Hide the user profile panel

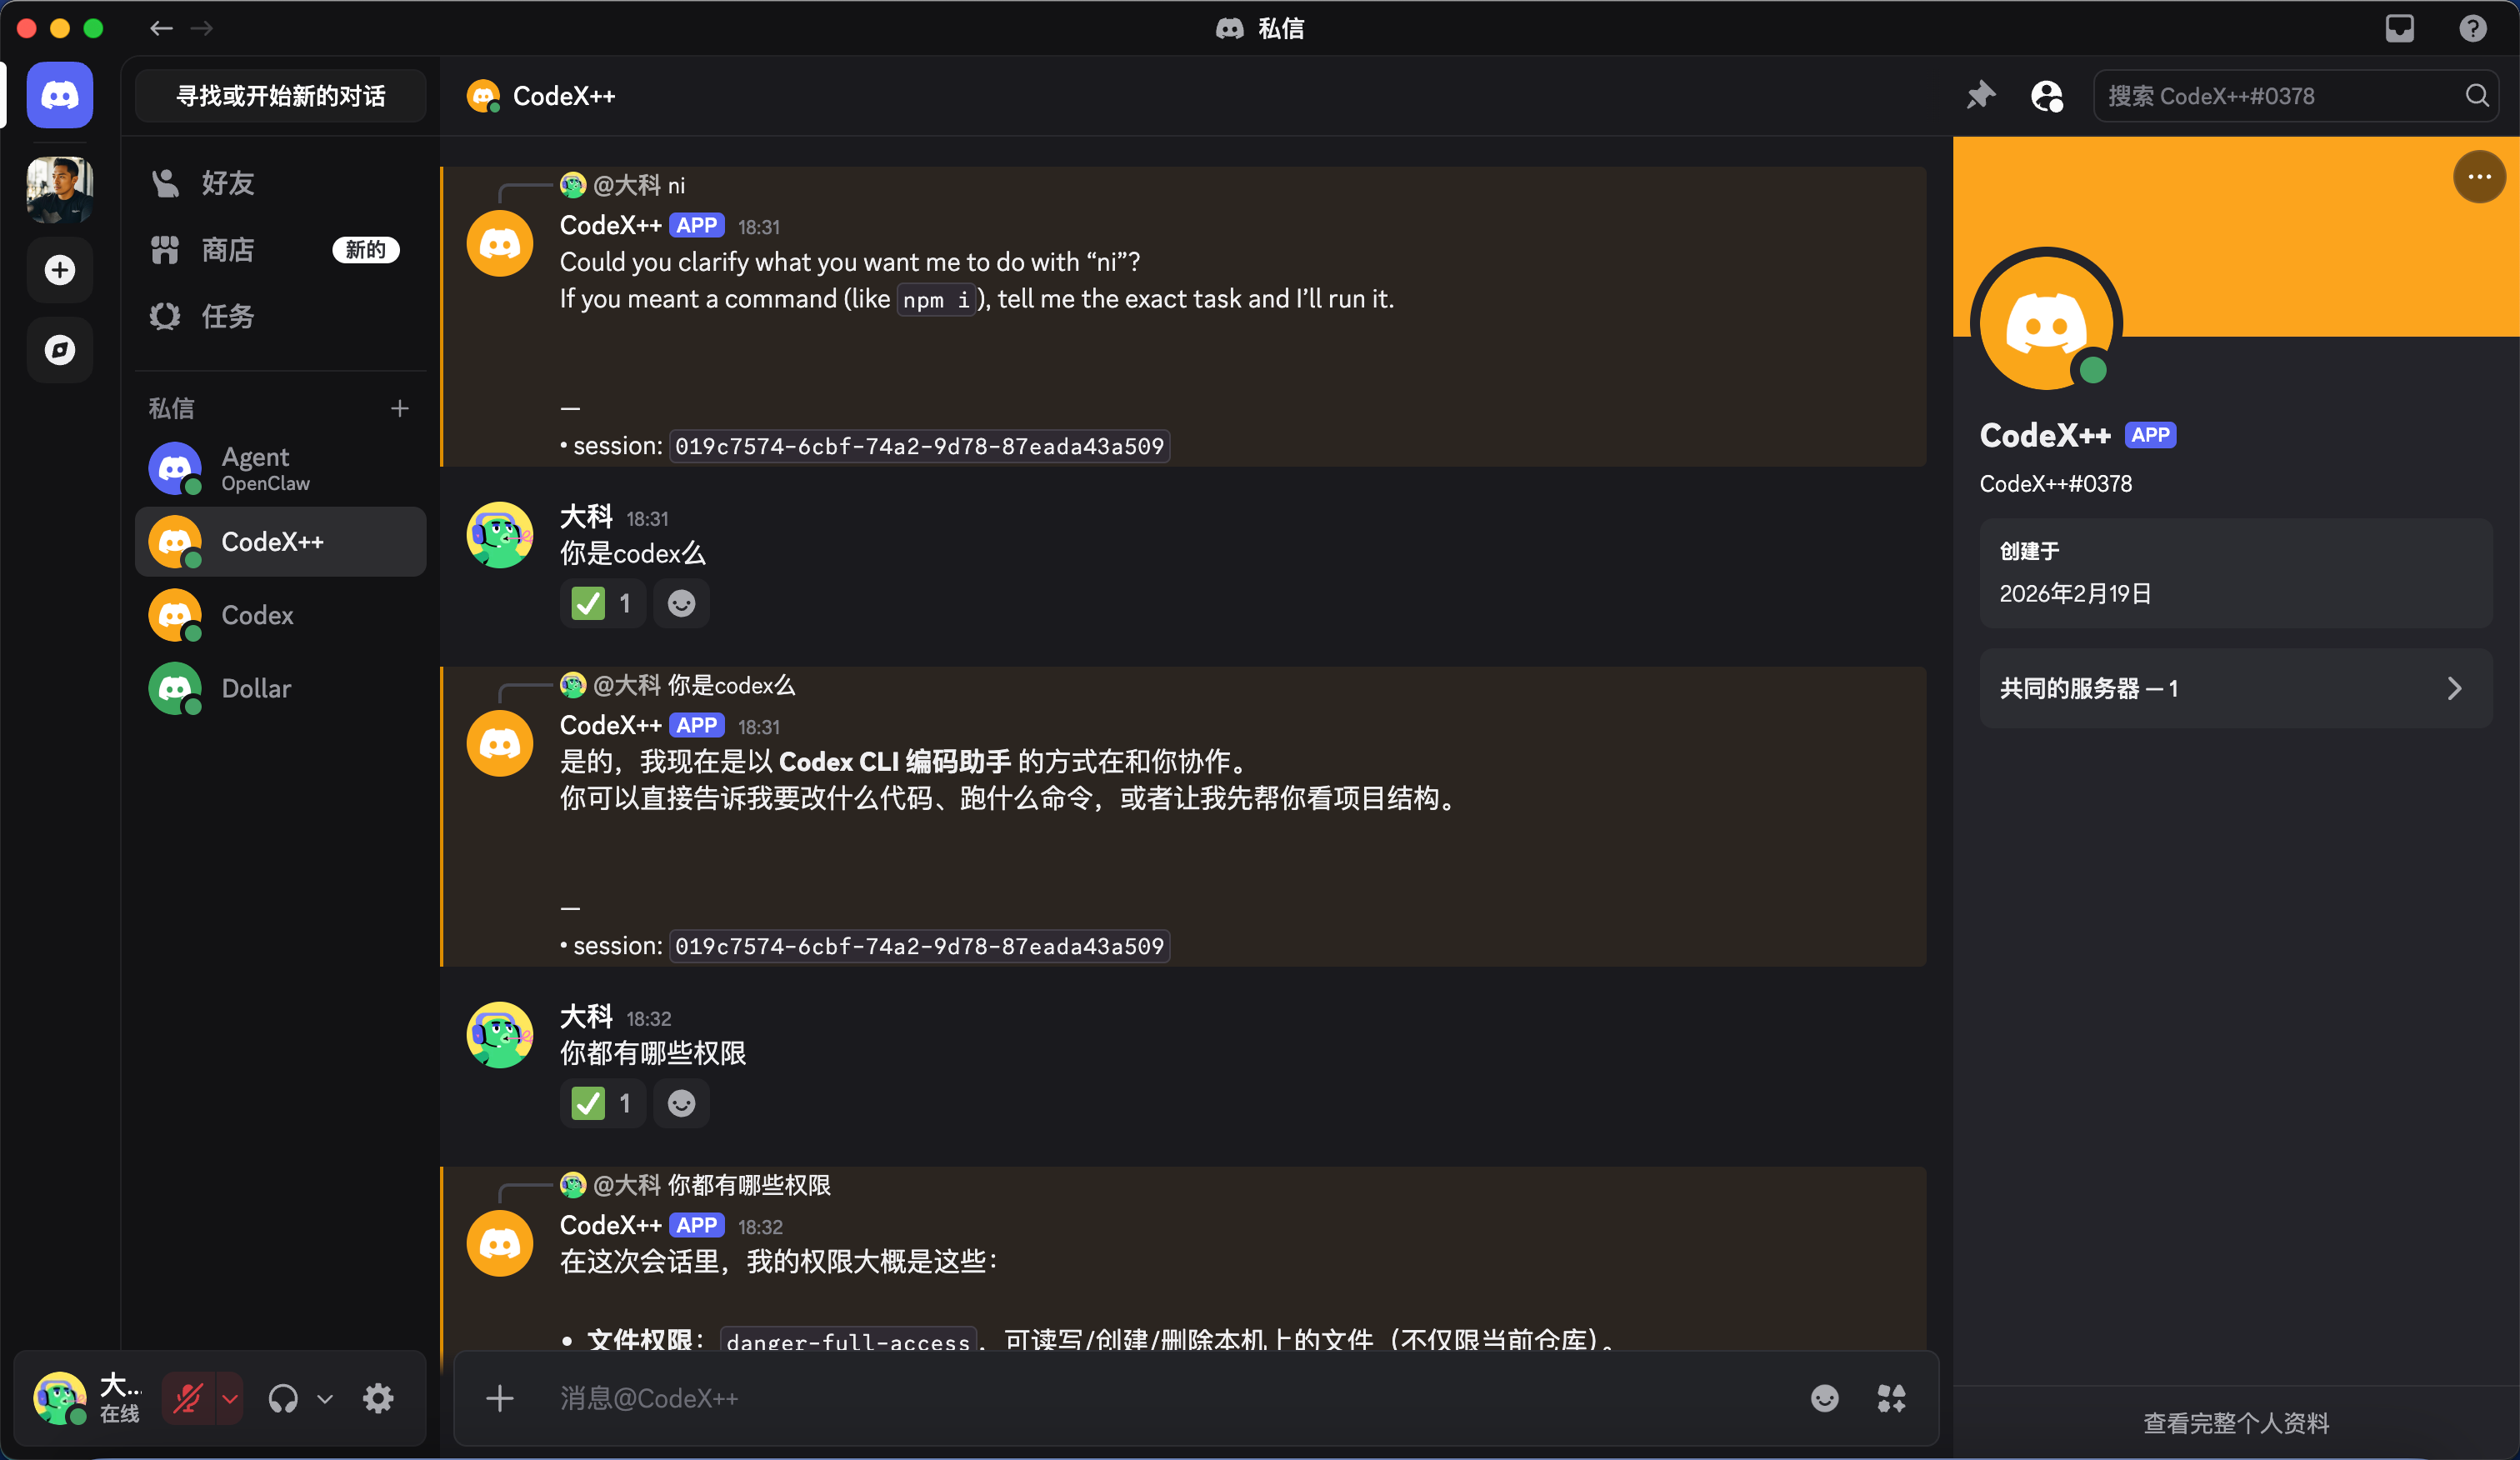(x=2046, y=96)
